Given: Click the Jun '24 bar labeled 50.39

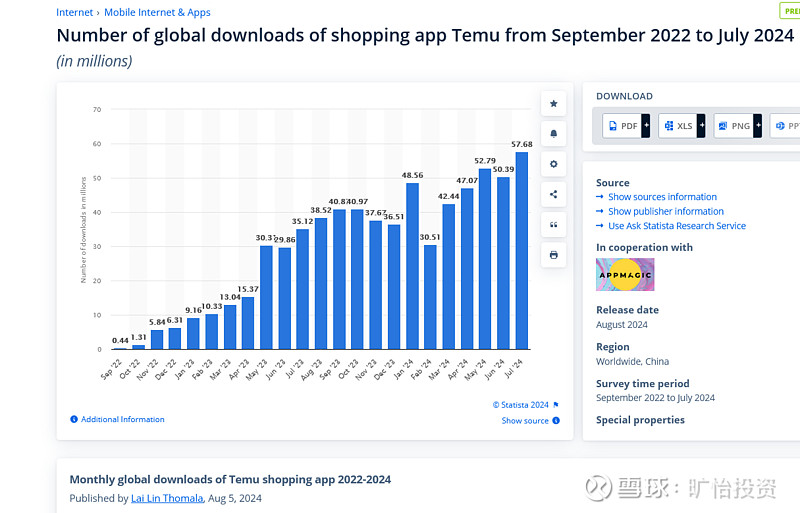Looking at the screenshot, I should 503,263.
